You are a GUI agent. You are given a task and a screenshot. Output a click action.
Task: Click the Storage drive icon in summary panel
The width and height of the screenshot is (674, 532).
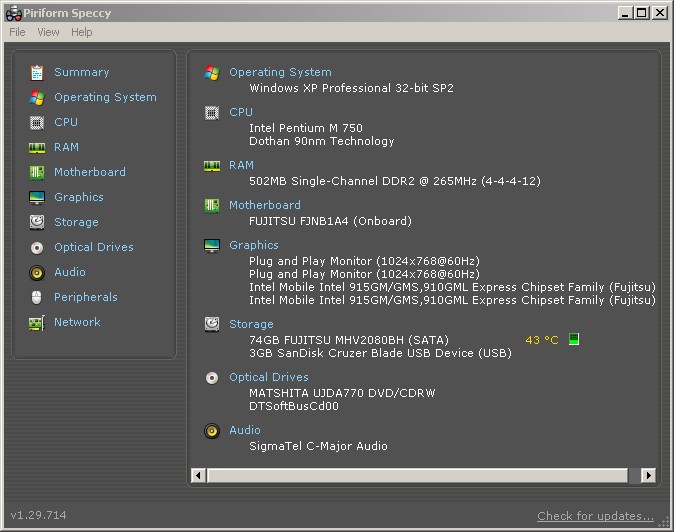pyautogui.click(x=212, y=324)
